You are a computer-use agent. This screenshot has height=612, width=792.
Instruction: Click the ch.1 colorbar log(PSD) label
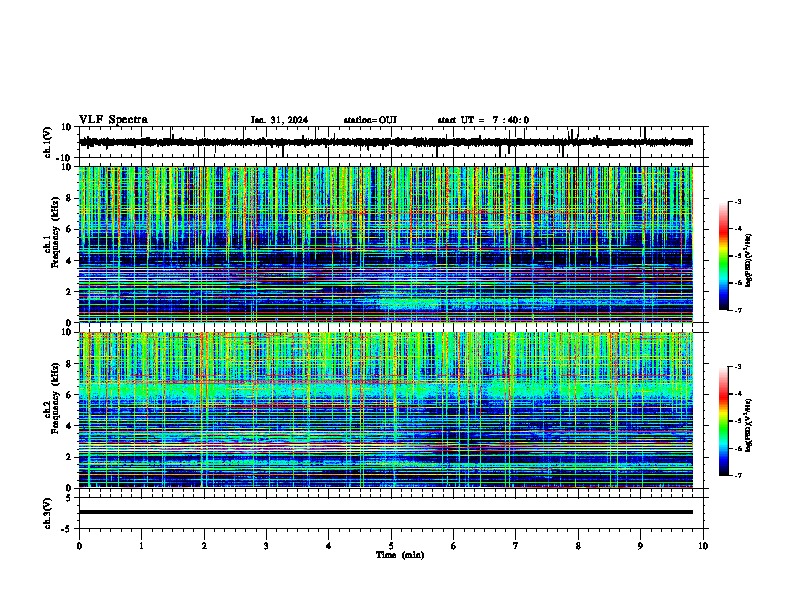[748, 260]
